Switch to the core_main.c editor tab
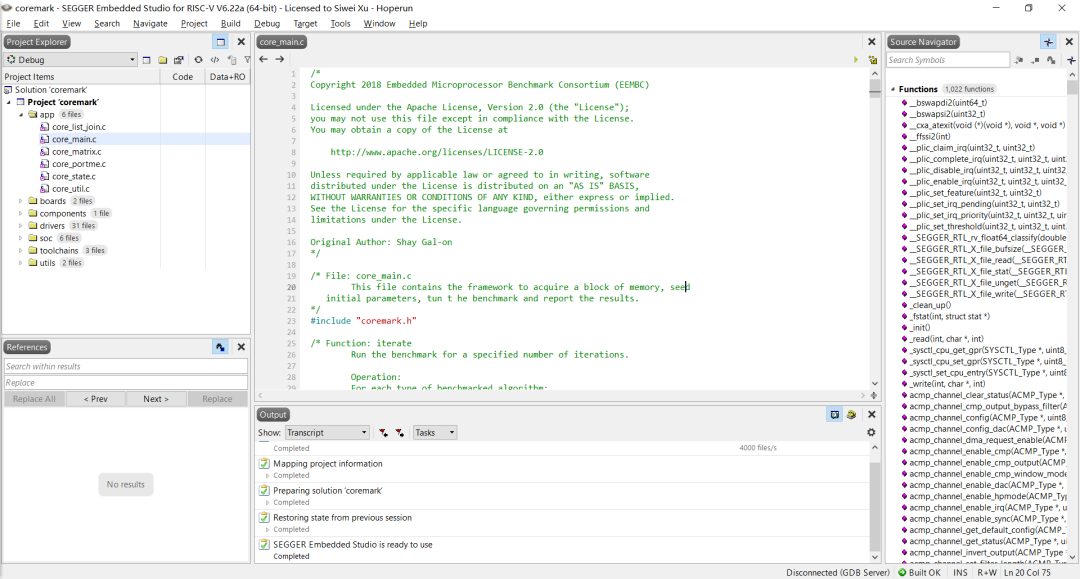The image size is (1080, 579). click(282, 42)
